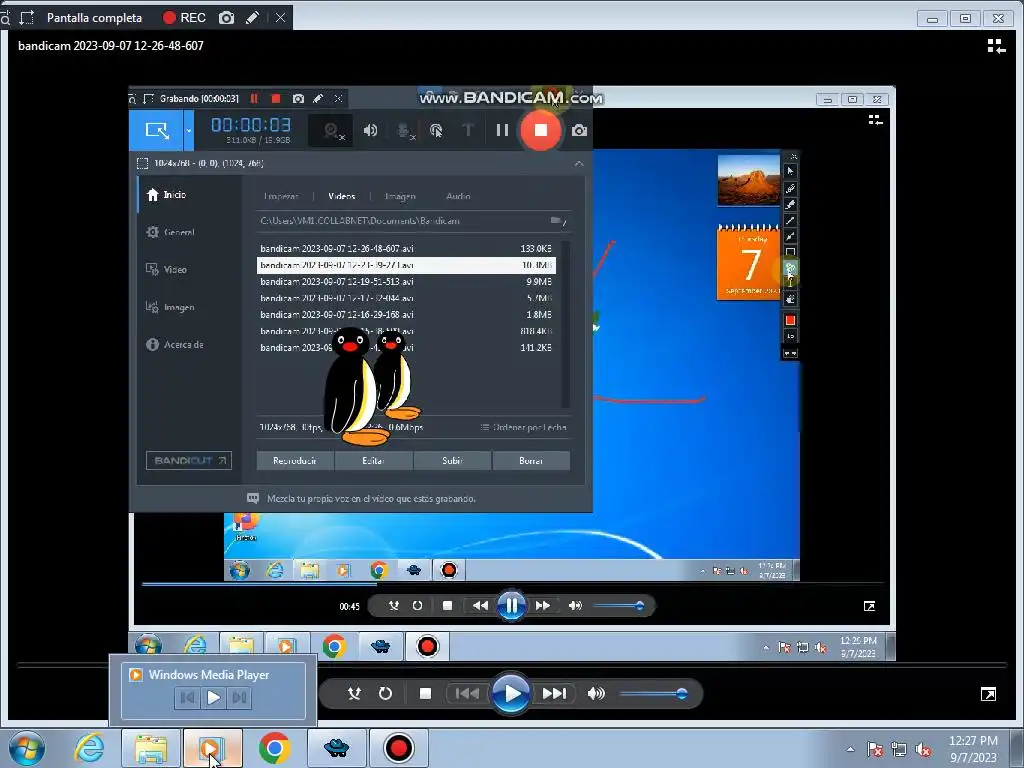
Task: Turn on shuffle in the bottom player controls
Action: (x=354, y=694)
